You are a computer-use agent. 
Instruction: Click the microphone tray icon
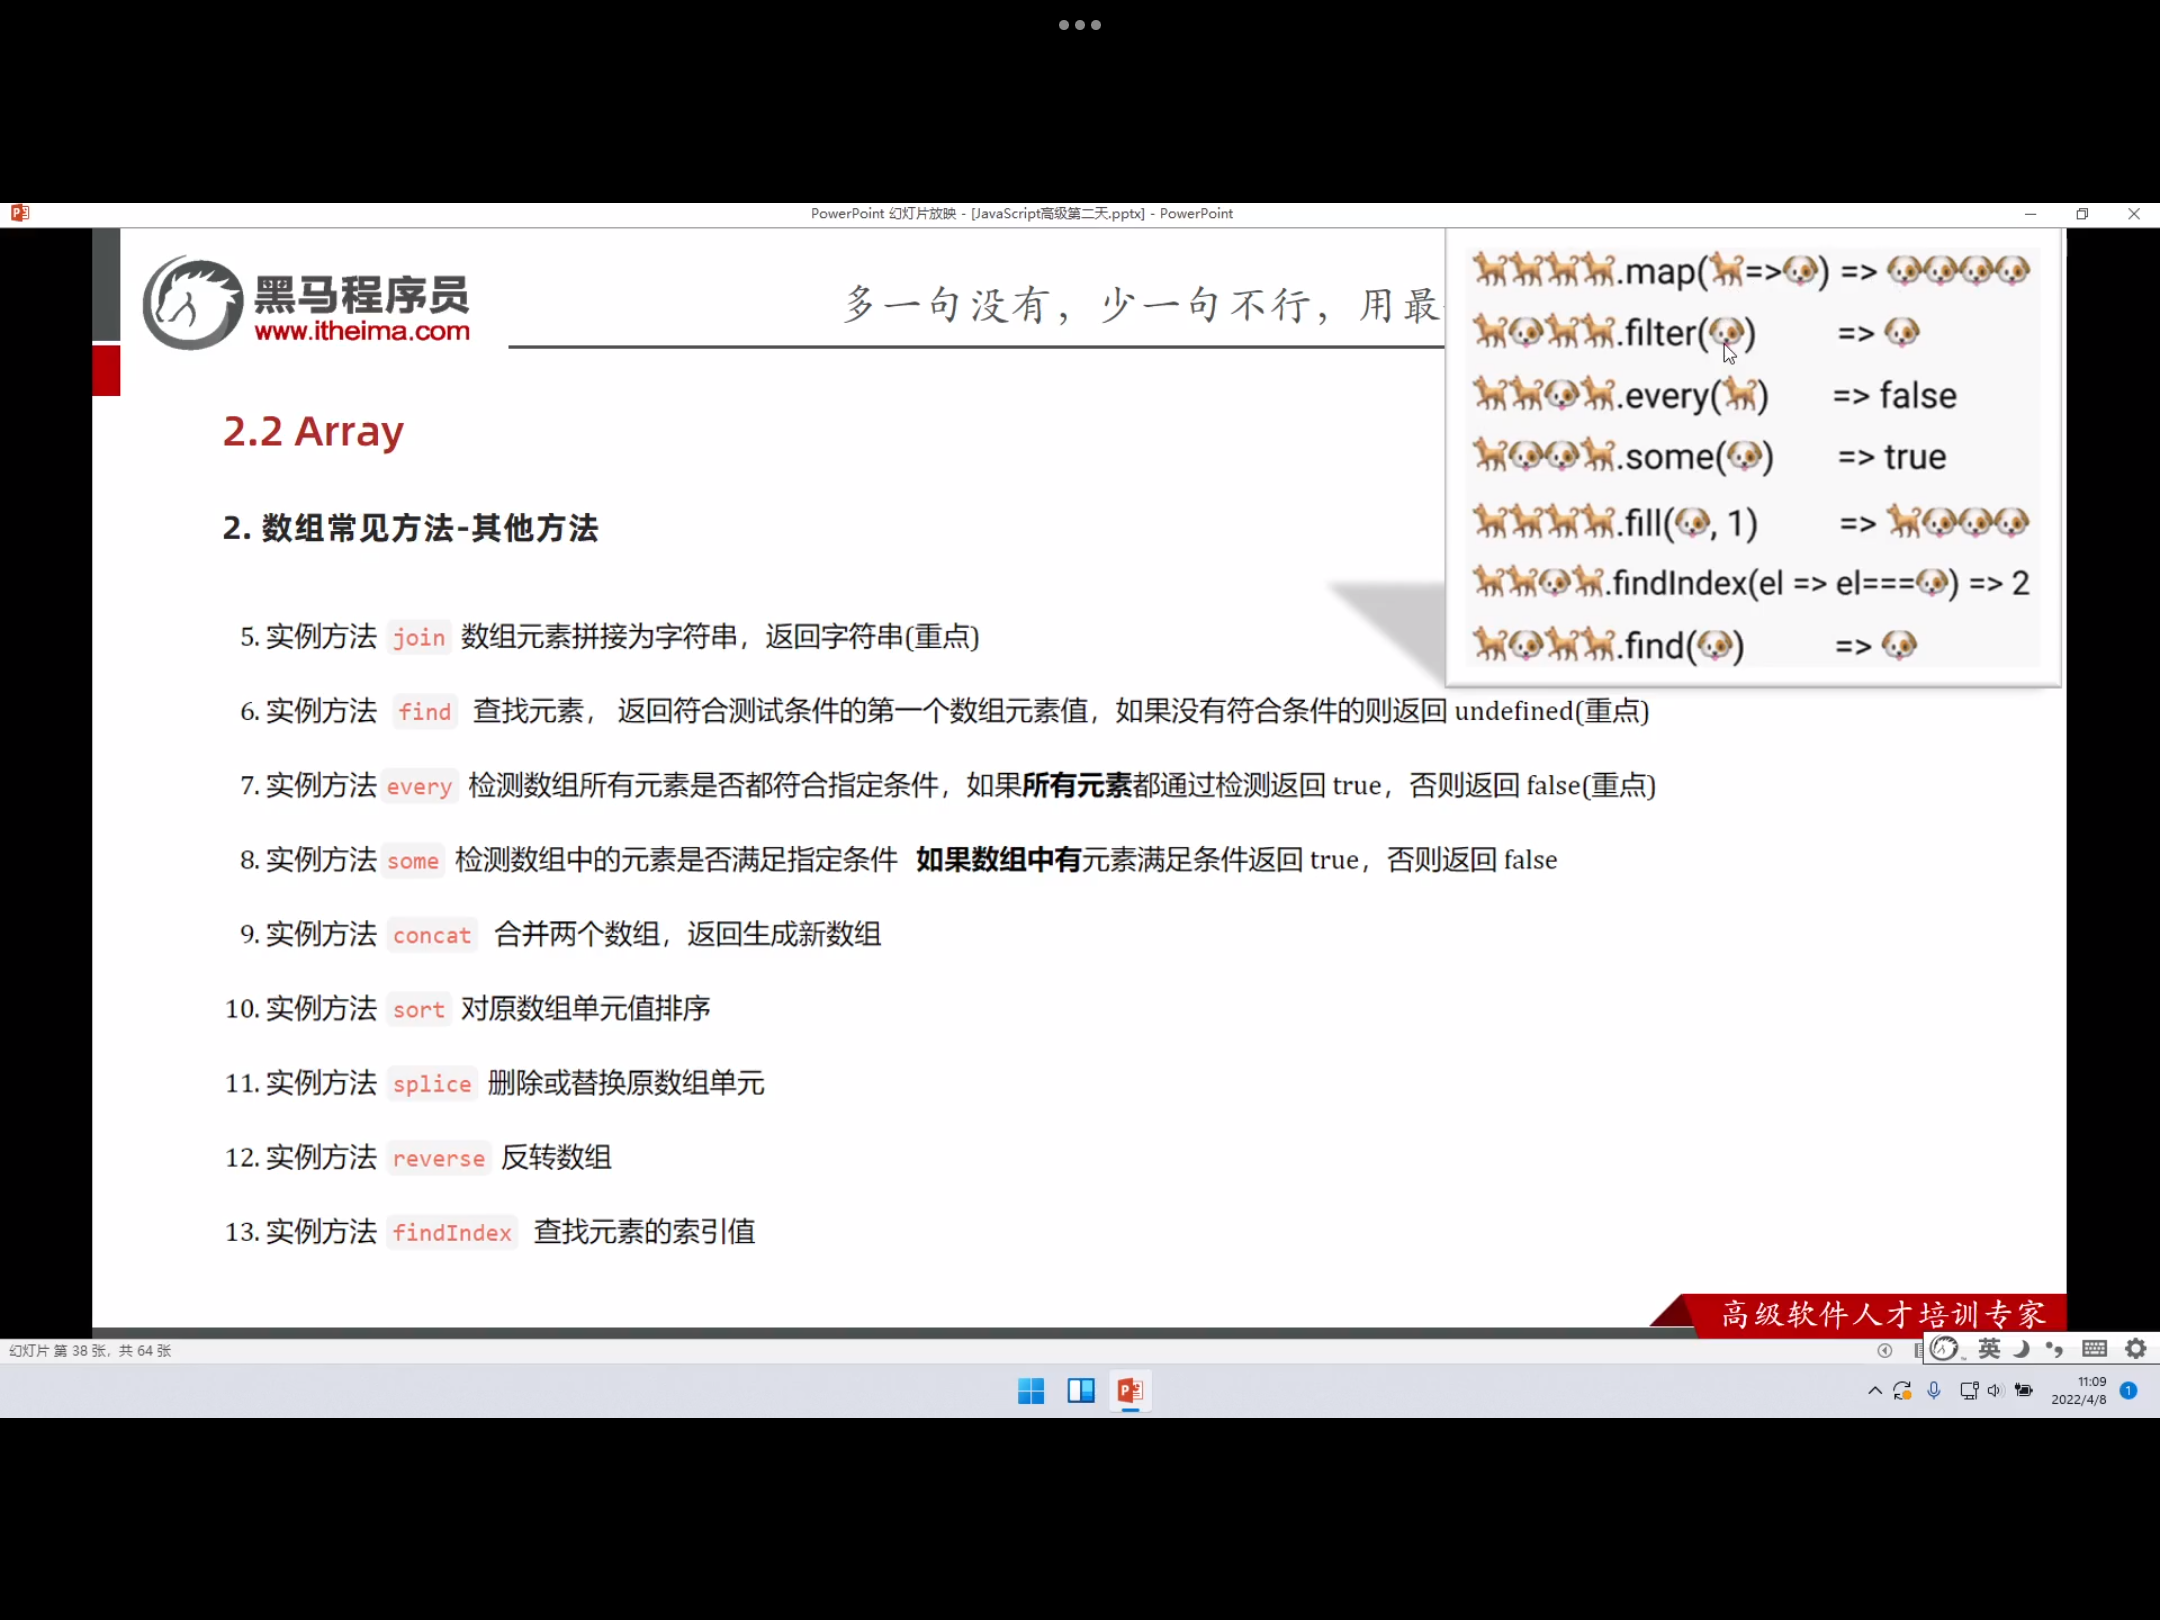[1934, 1391]
